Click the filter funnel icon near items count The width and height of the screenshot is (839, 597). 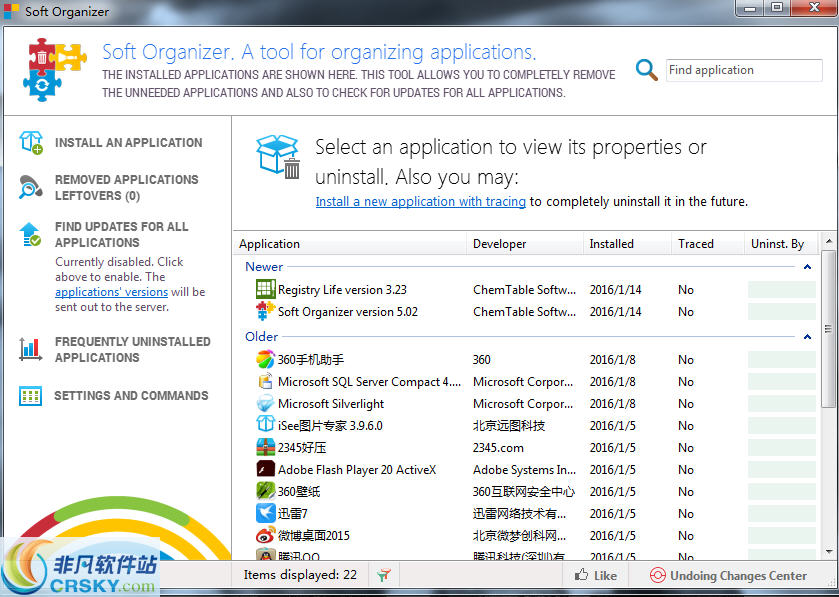pos(384,575)
